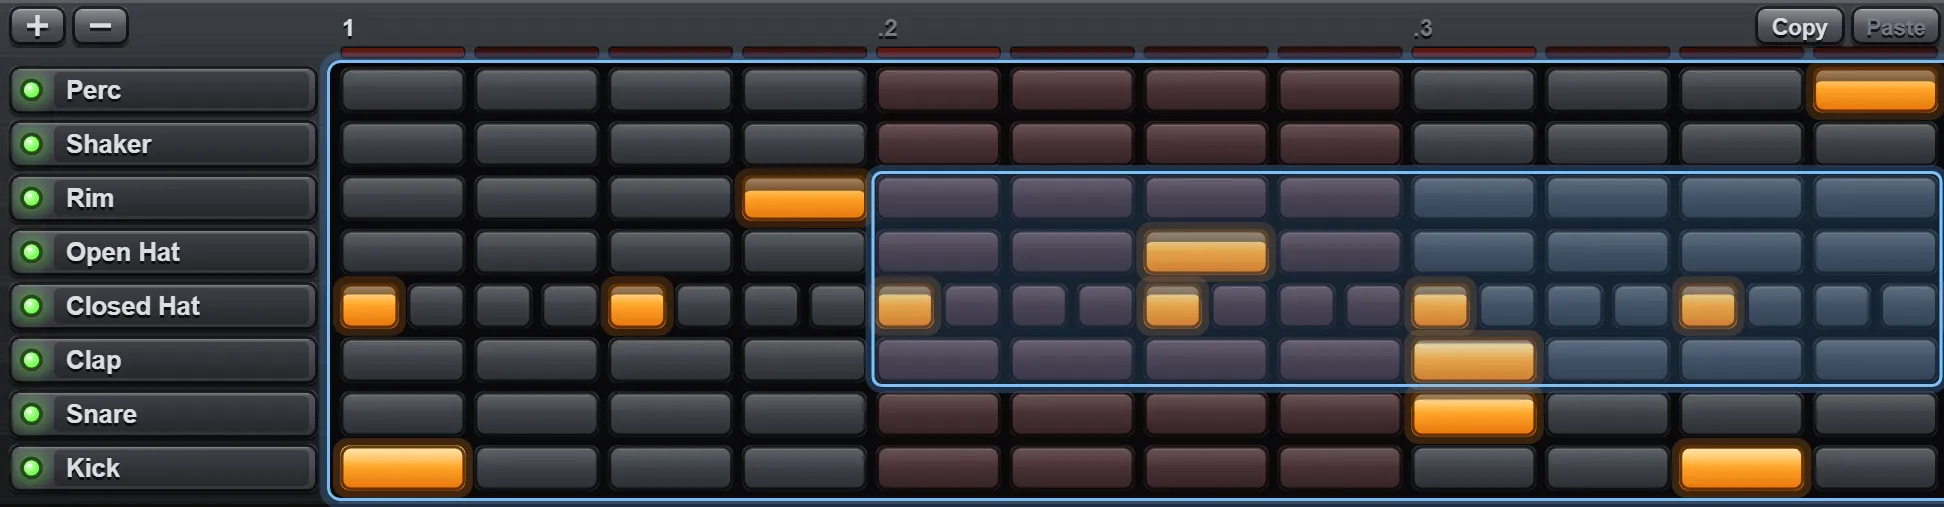Screen dimensions: 1944x507
Task: Clear the lit Clap step
Action: click(x=1473, y=360)
